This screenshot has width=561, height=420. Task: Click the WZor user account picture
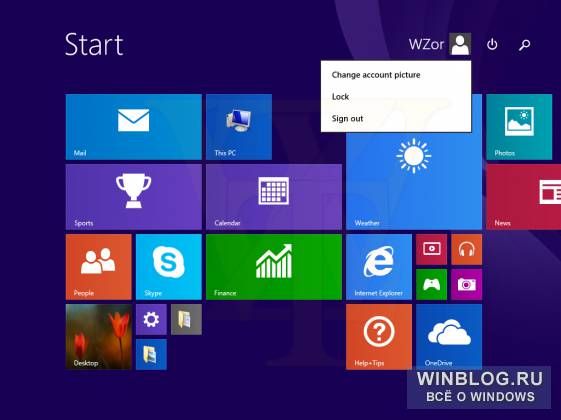point(460,44)
